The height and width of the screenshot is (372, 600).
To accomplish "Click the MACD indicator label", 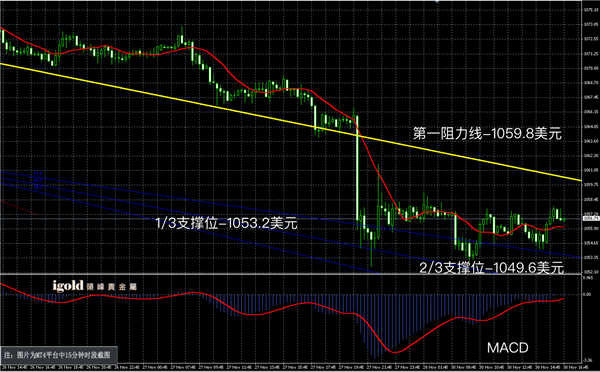I will (x=507, y=348).
